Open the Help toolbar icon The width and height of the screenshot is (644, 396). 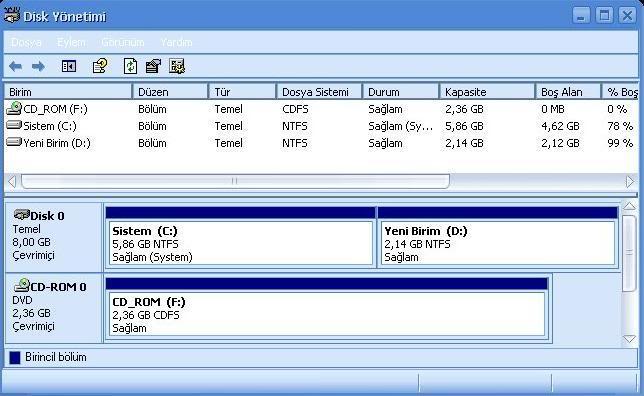[x=100, y=66]
